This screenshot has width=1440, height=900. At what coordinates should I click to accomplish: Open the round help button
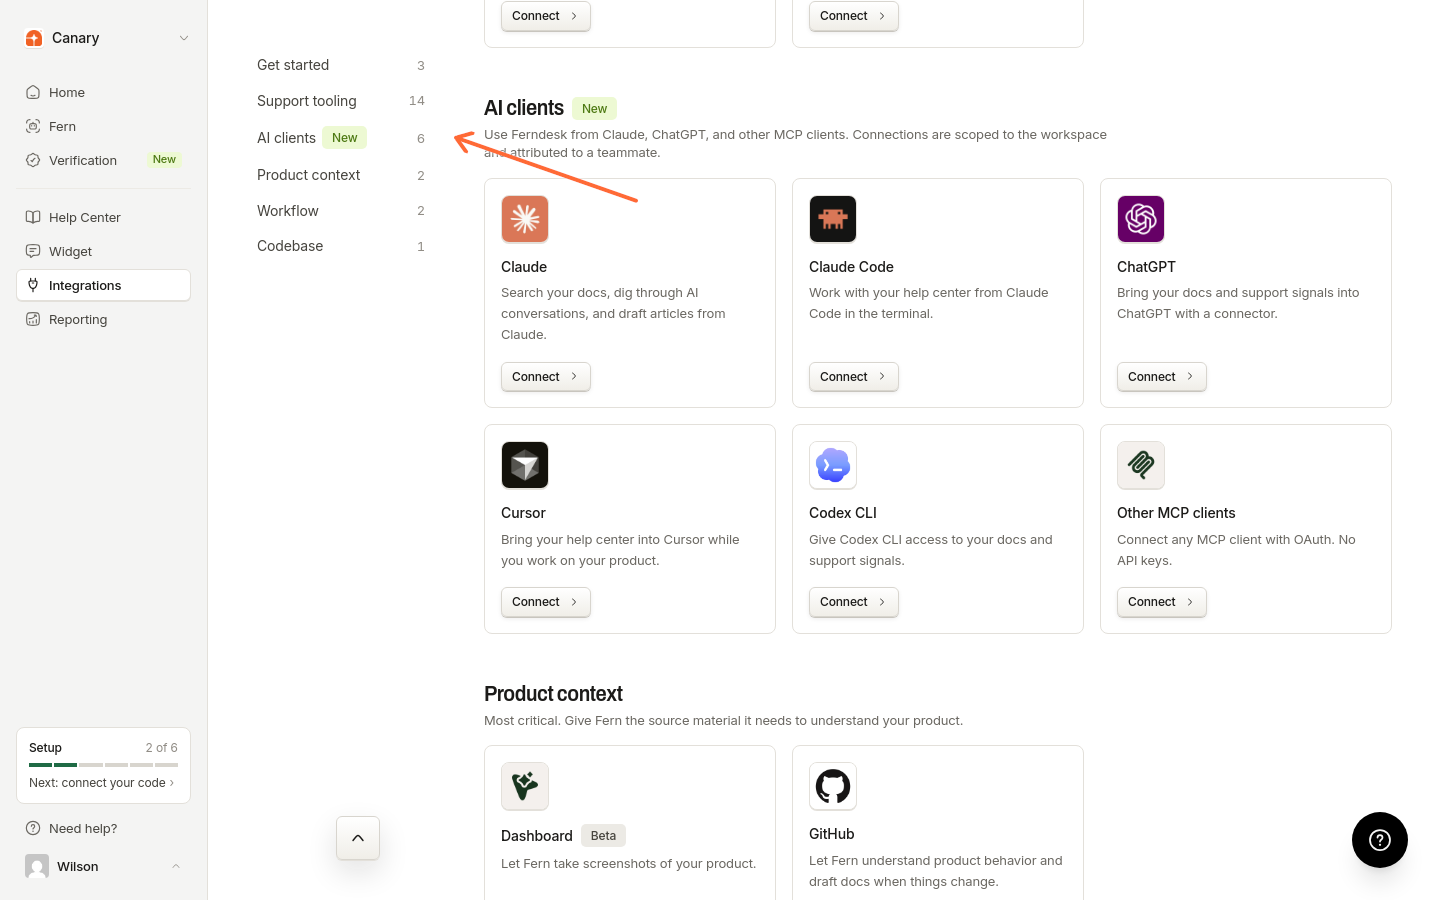[1380, 840]
